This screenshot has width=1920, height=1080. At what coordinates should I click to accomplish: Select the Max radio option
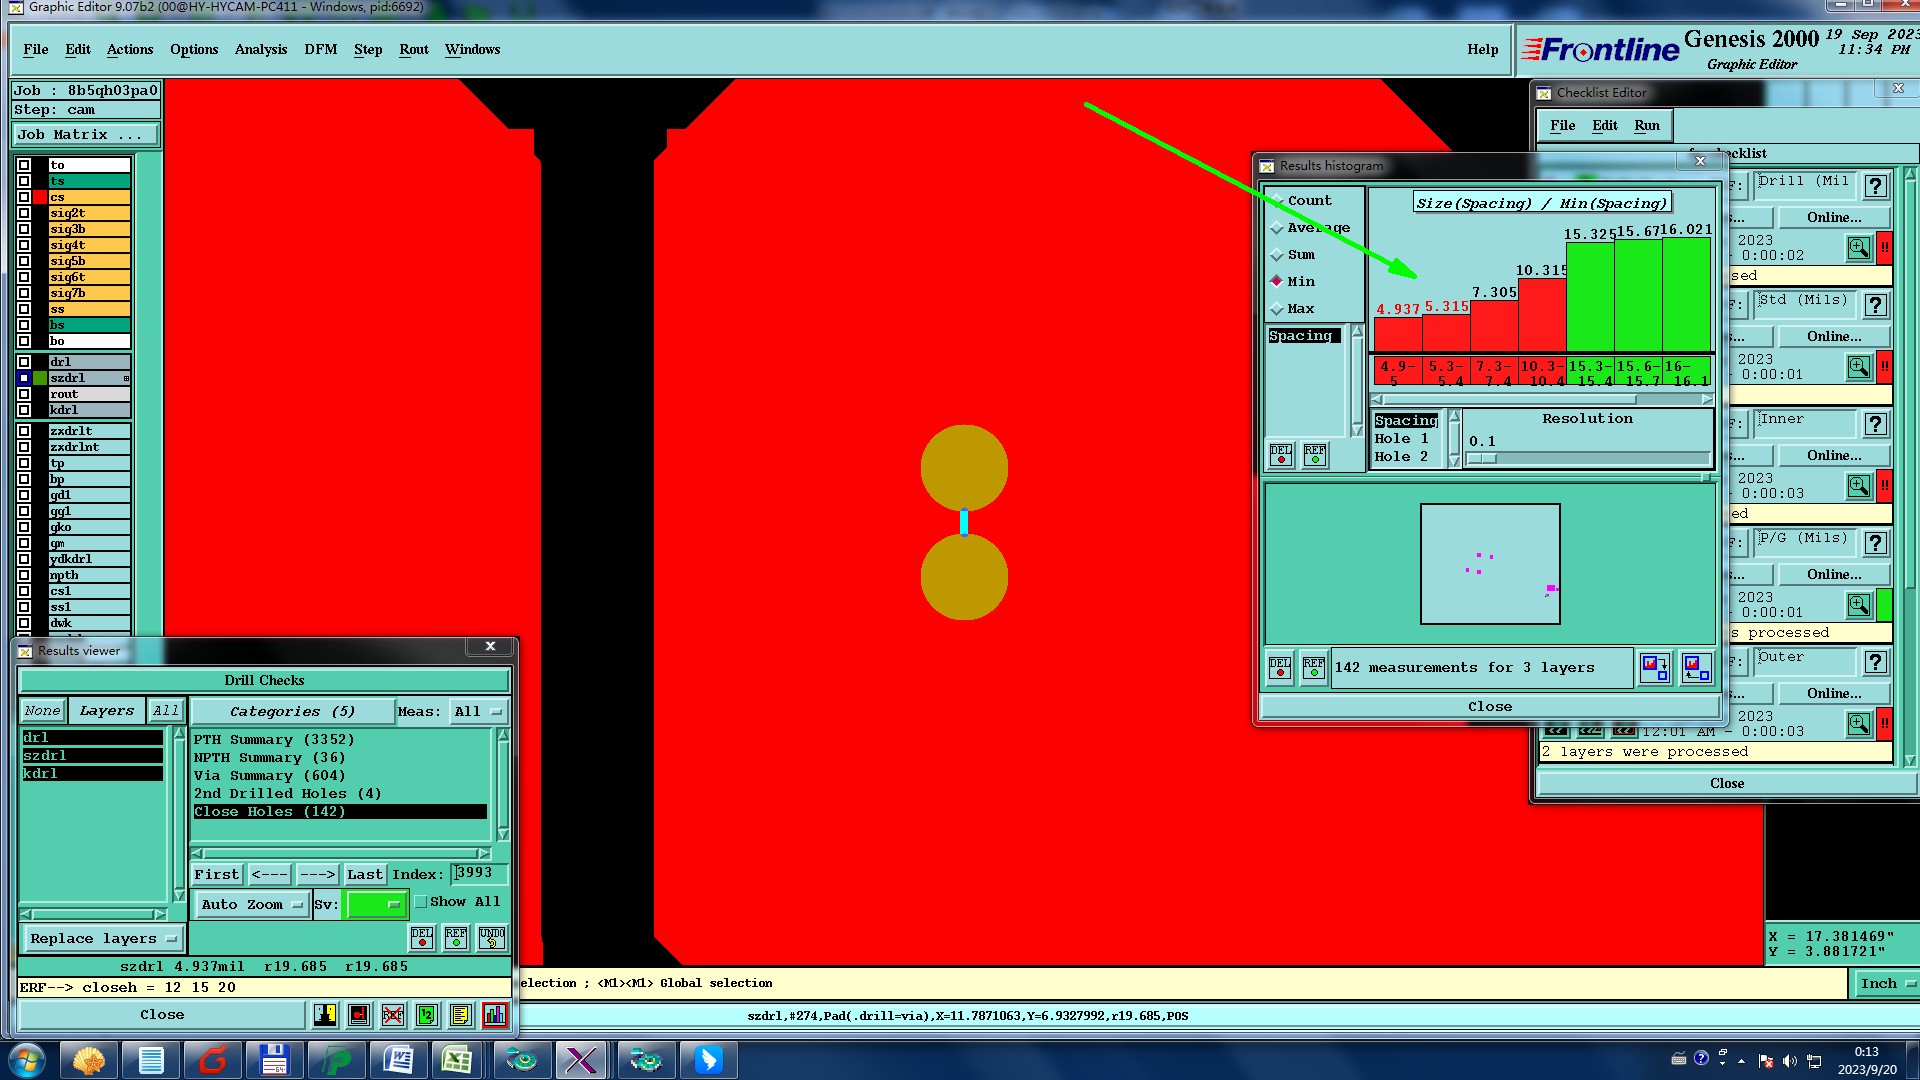coord(1277,309)
